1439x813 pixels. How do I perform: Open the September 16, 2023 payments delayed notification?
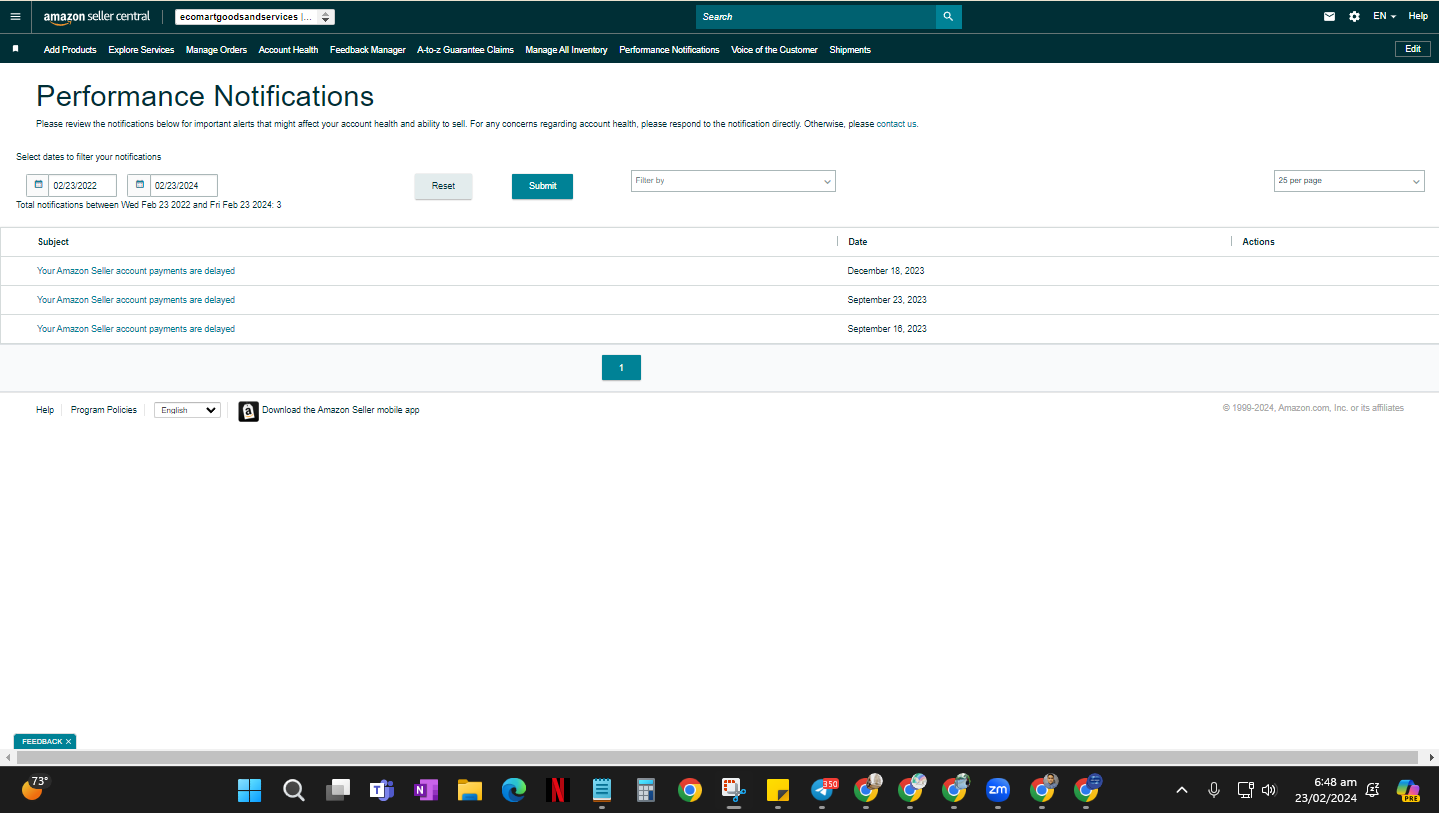(x=136, y=329)
